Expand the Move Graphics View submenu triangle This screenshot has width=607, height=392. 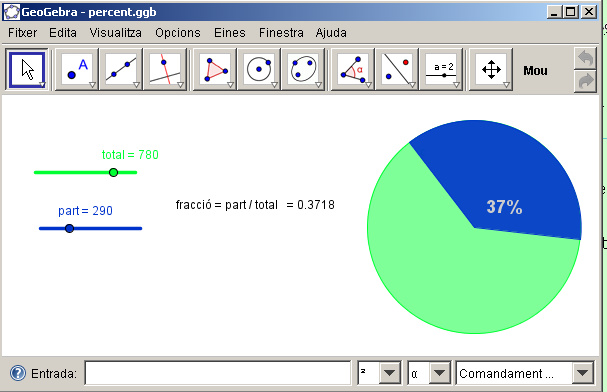[506, 85]
